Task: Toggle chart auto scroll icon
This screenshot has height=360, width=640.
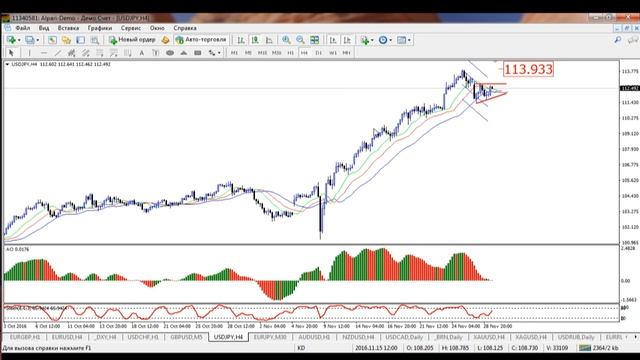Action: click(x=333, y=40)
